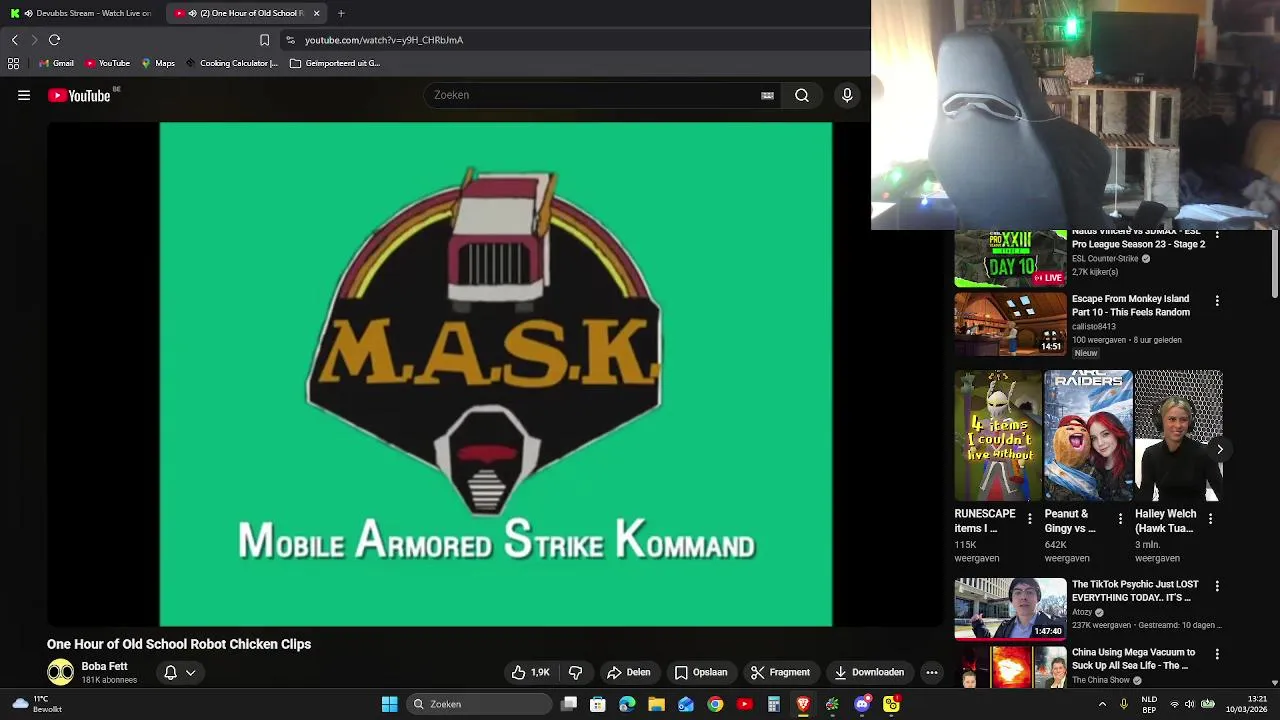Open options for Peanut & Greasy short
Screen dimensions: 1280x720
[x=1120, y=519]
